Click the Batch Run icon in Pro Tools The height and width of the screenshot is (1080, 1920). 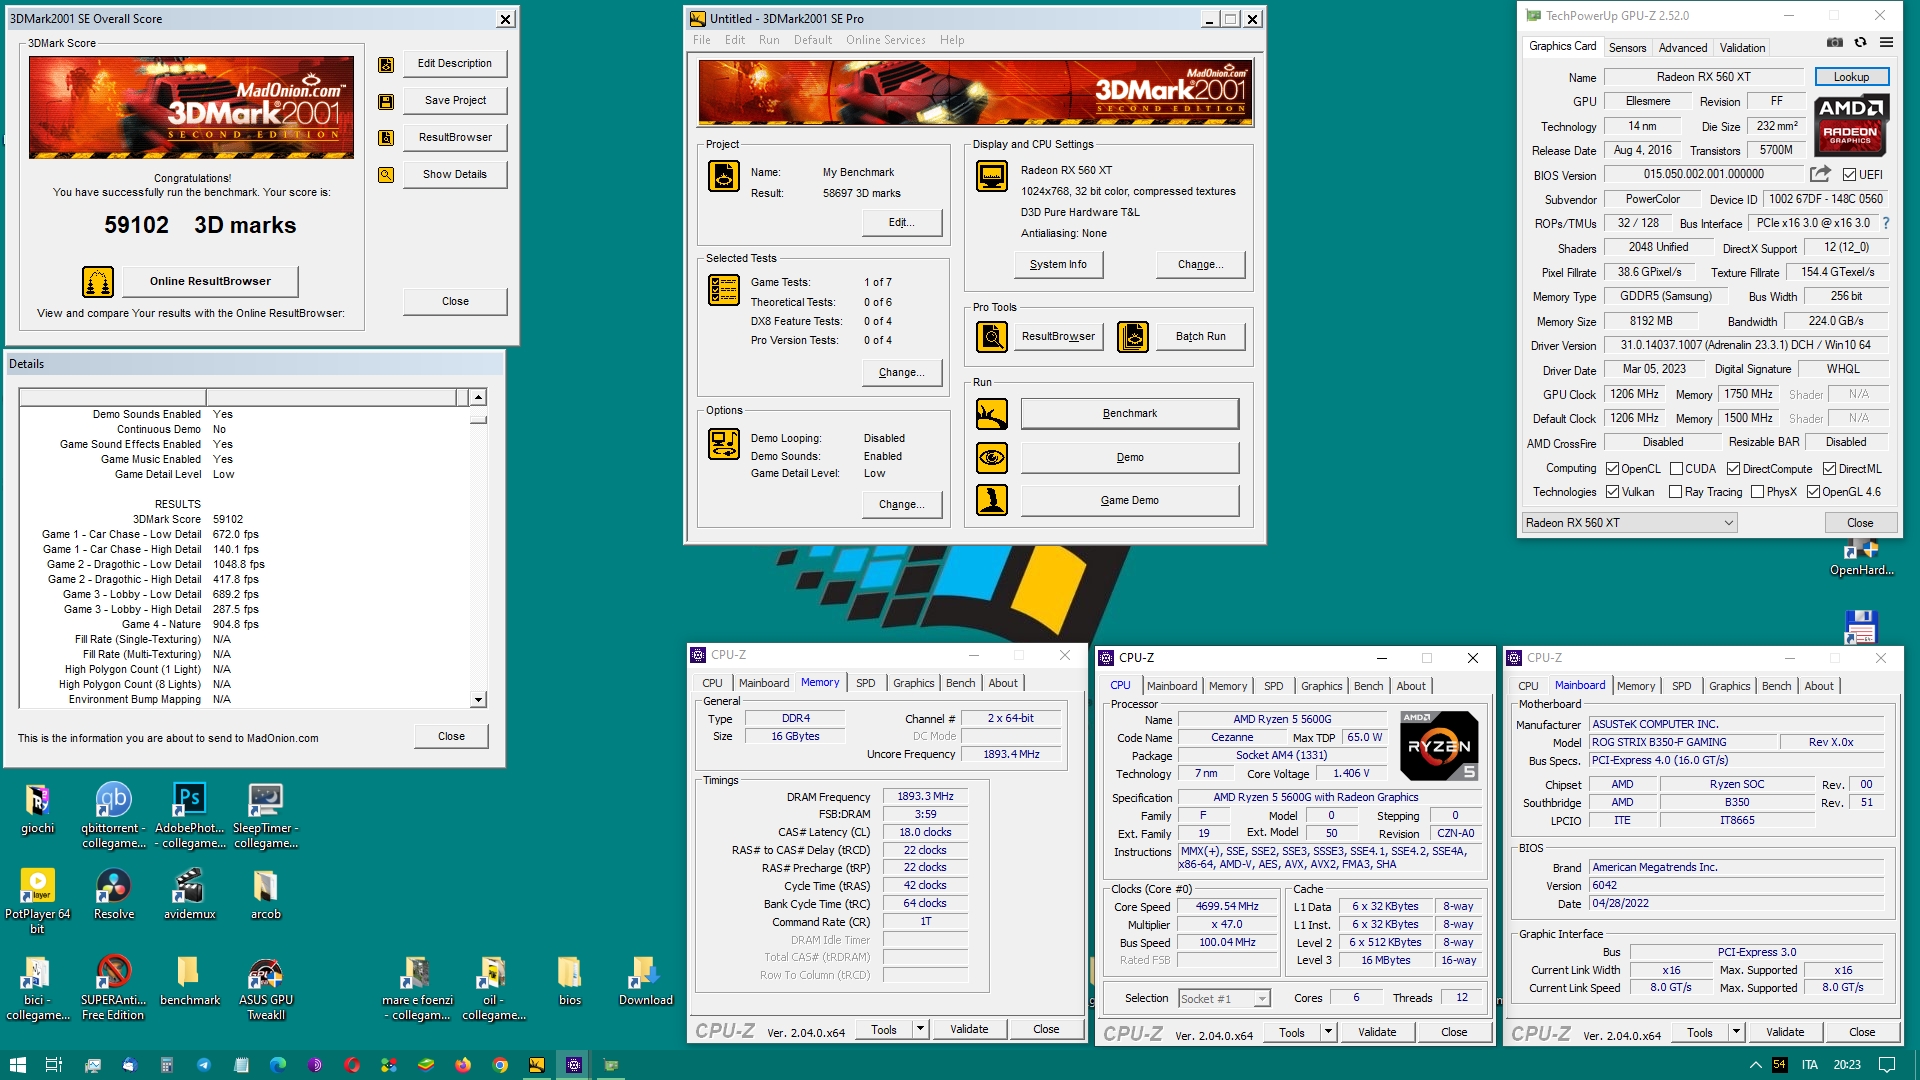1133,337
